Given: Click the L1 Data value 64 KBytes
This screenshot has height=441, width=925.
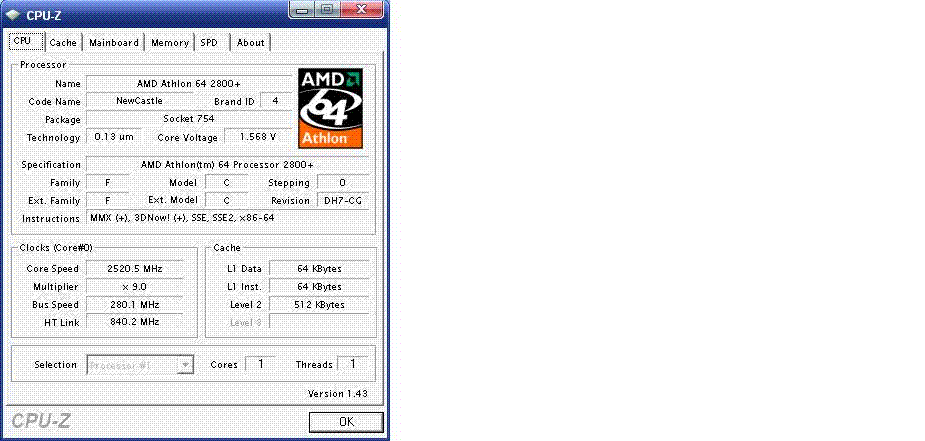Looking at the screenshot, I should click(x=320, y=269).
